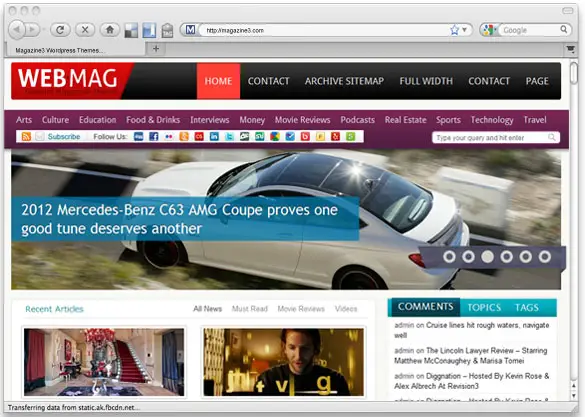The height and width of the screenshot is (417, 585).
Task: Select the filled third slider dot
Action: 487,257
